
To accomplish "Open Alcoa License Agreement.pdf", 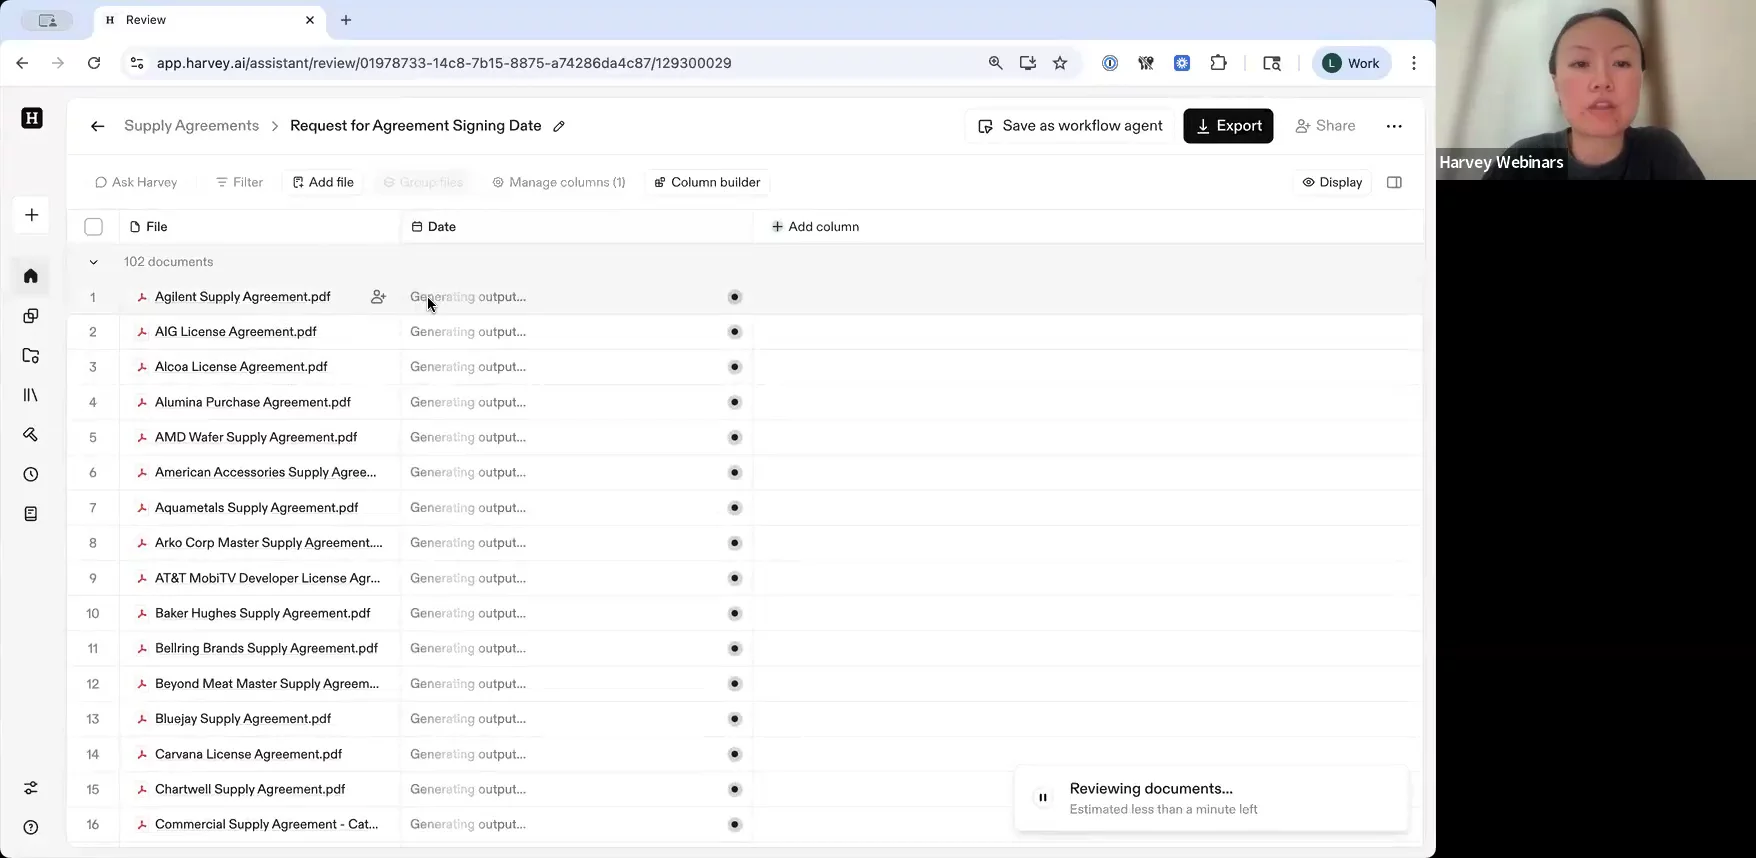I will [241, 367].
